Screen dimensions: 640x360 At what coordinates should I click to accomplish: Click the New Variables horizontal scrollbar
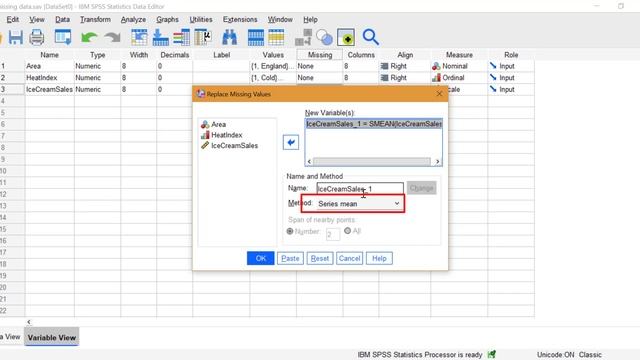coord(371,162)
